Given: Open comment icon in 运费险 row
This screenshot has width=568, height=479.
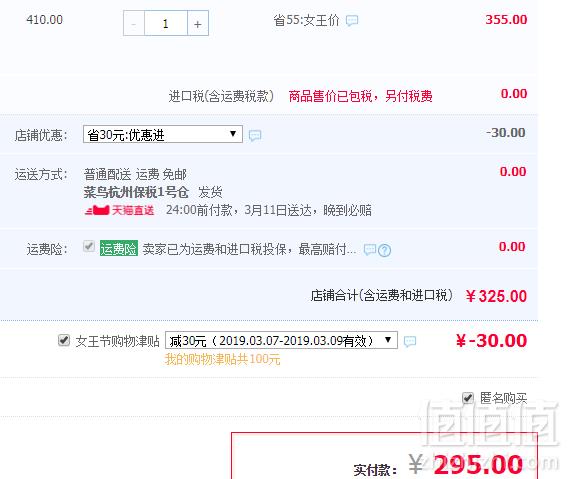Looking at the screenshot, I should click(369, 249).
